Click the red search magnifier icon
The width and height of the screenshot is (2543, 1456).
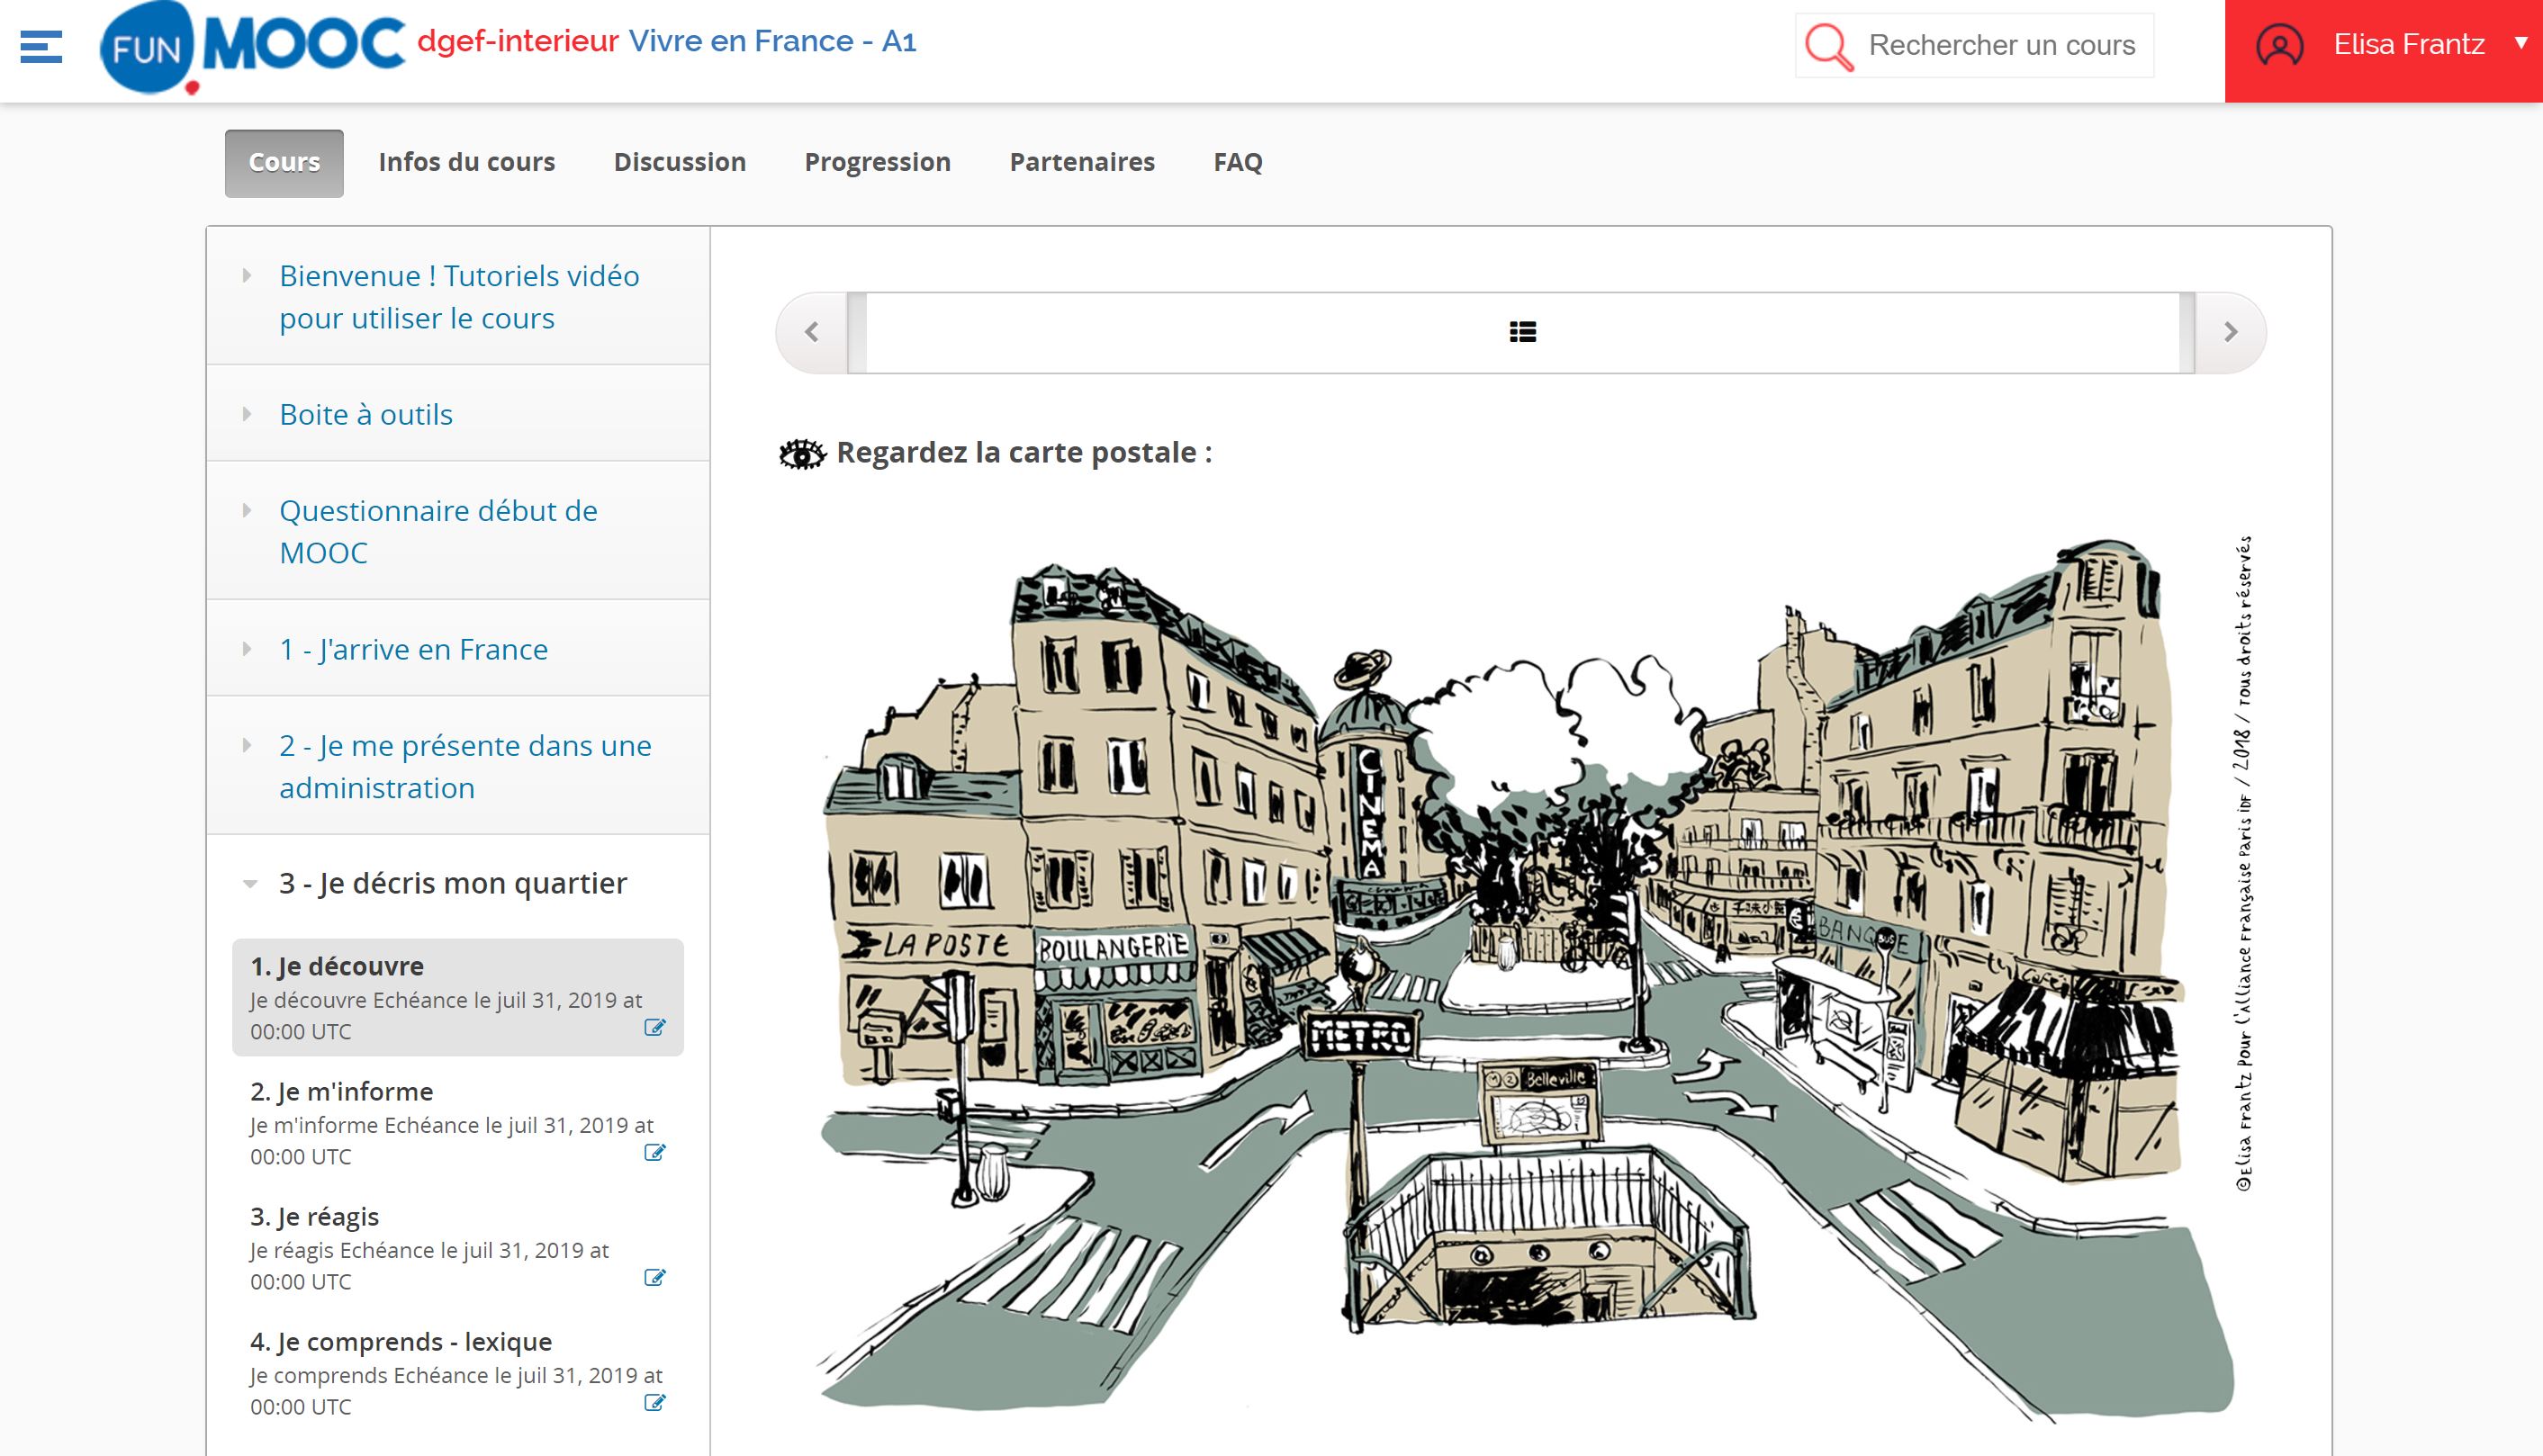click(1828, 46)
